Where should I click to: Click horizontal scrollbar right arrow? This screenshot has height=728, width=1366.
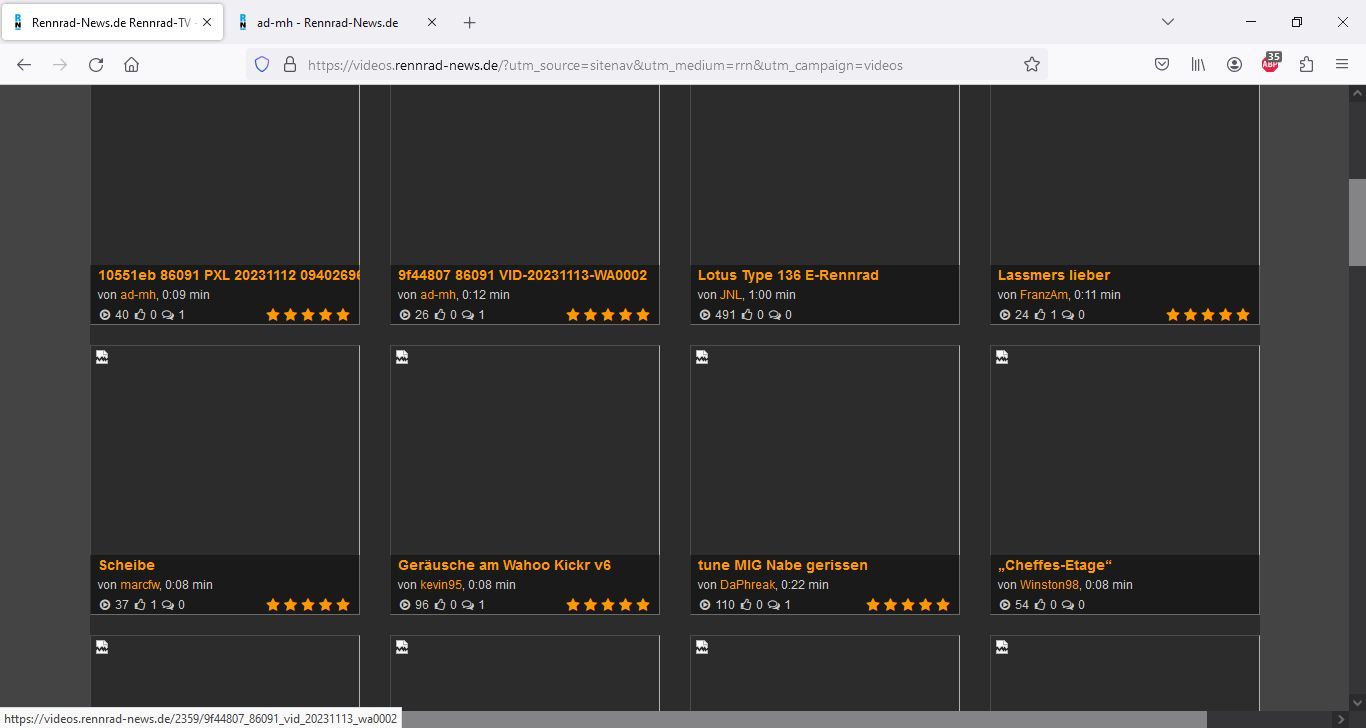(x=1340, y=719)
